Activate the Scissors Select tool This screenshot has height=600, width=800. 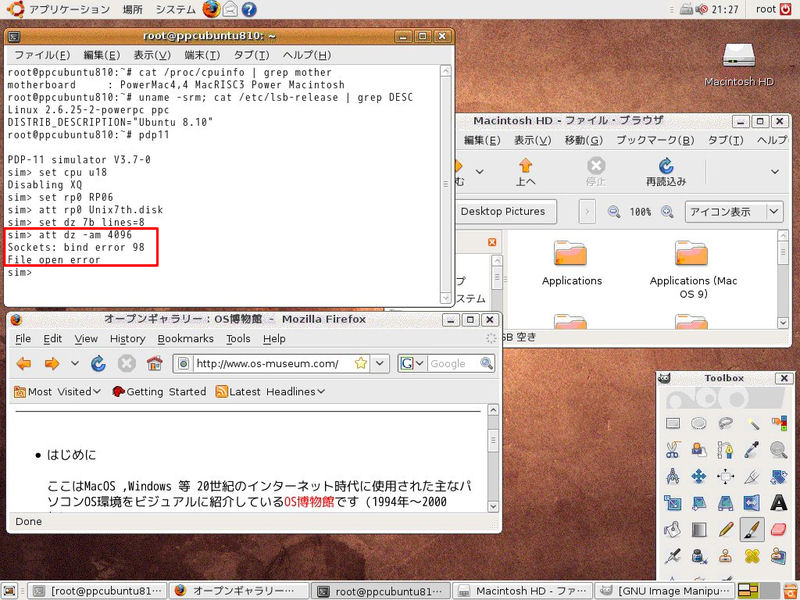point(672,450)
